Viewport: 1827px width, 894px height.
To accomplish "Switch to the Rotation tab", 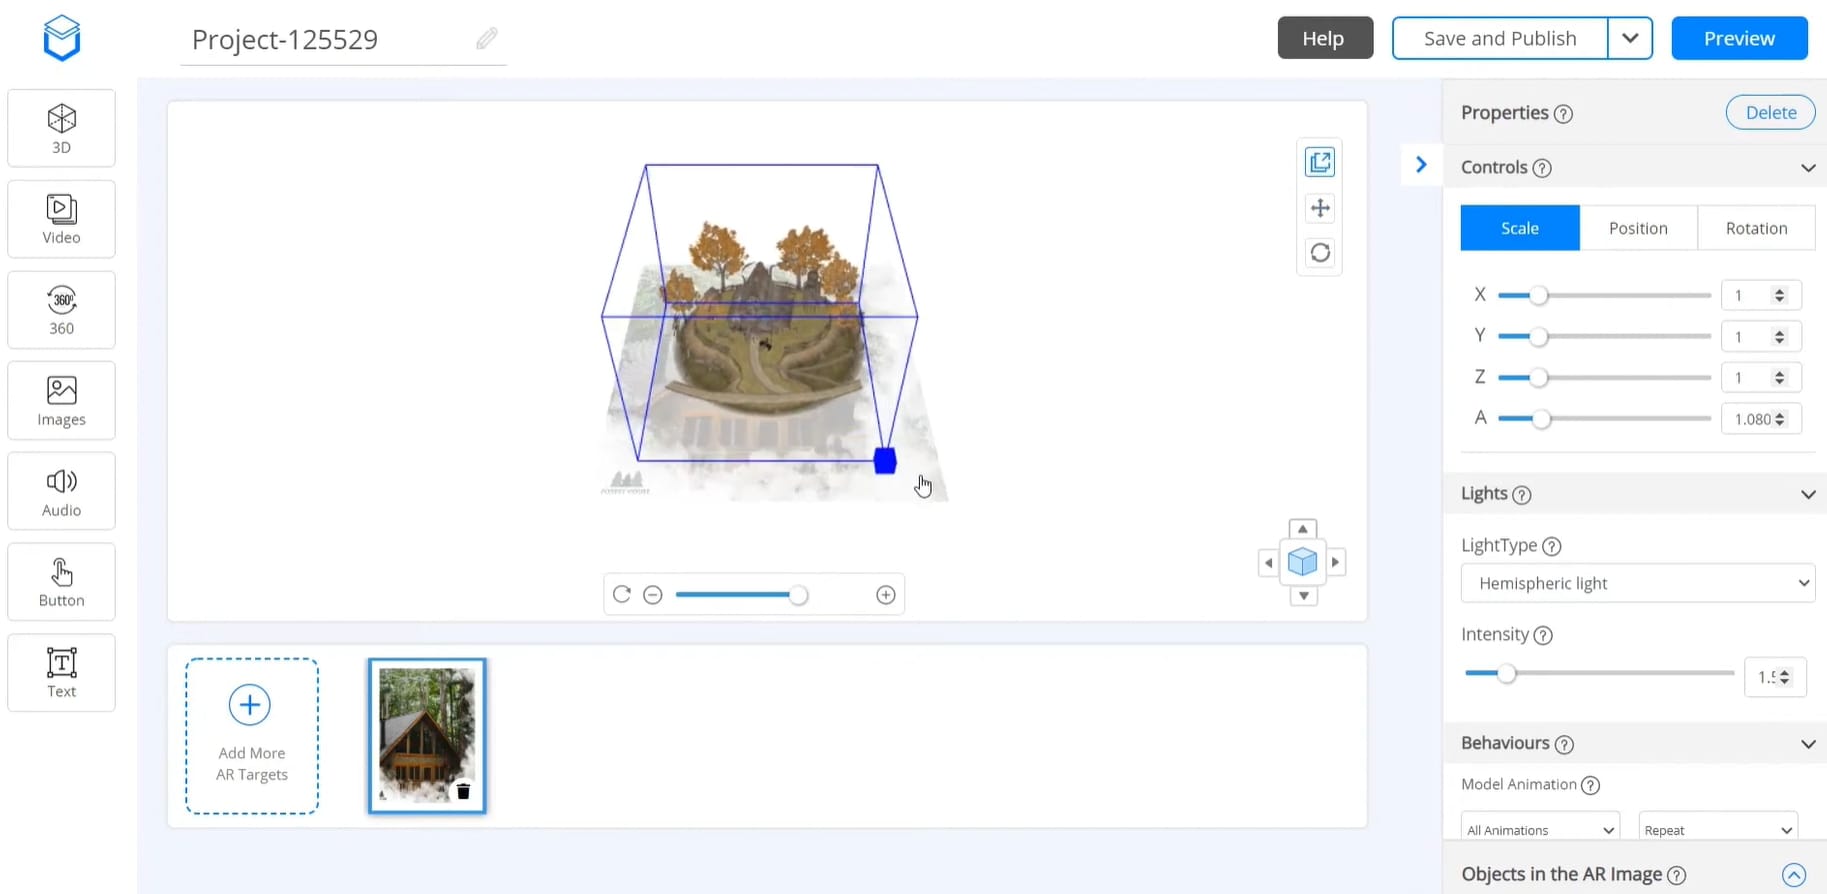I will coord(1756,228).
